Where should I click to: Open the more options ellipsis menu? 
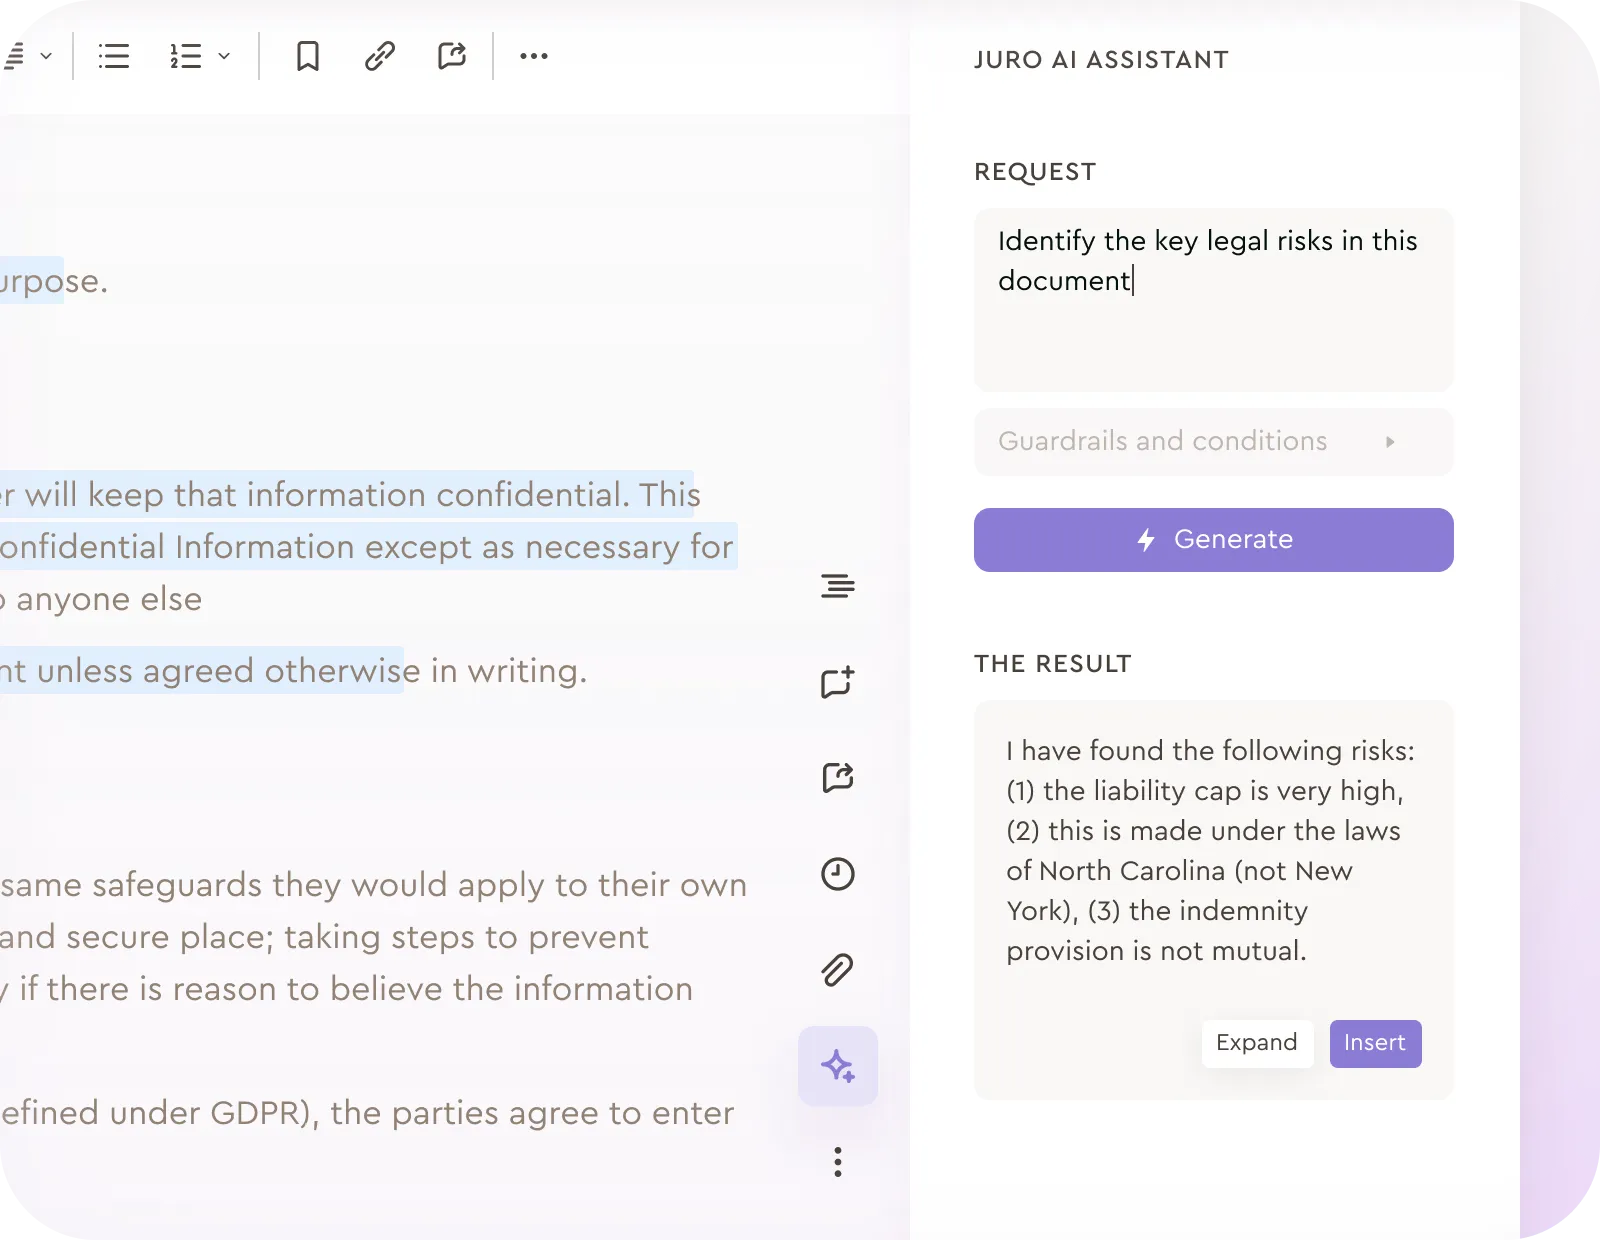point(534,56)
